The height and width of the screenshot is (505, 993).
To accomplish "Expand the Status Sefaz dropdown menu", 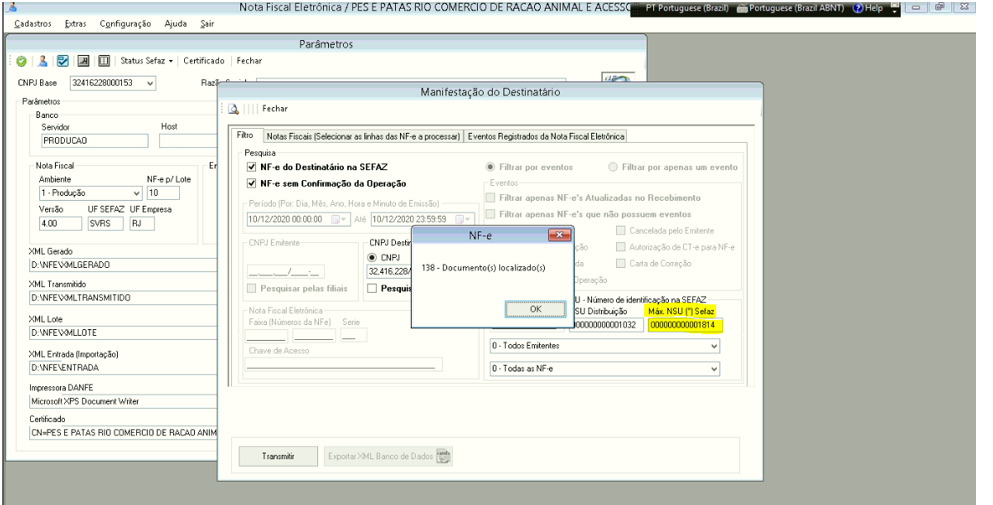I will [x=146, y=61].
